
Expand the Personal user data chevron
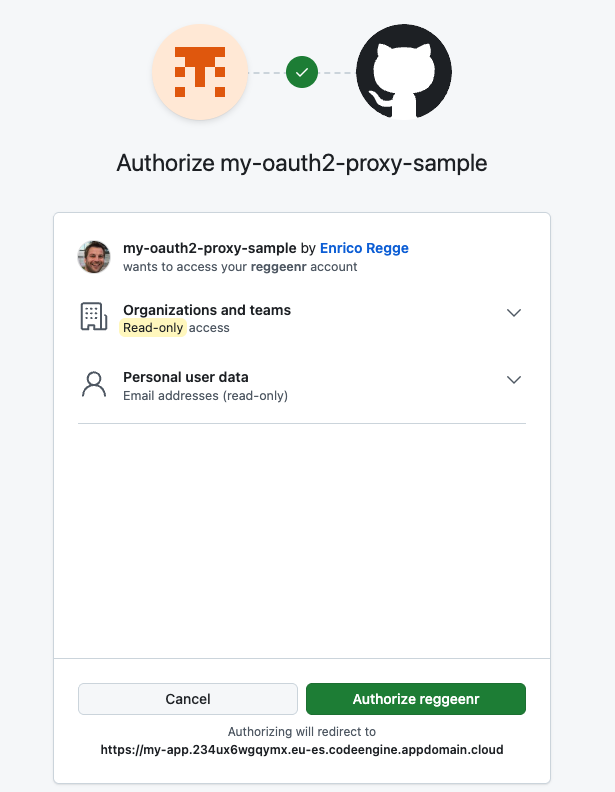(514, 380)
